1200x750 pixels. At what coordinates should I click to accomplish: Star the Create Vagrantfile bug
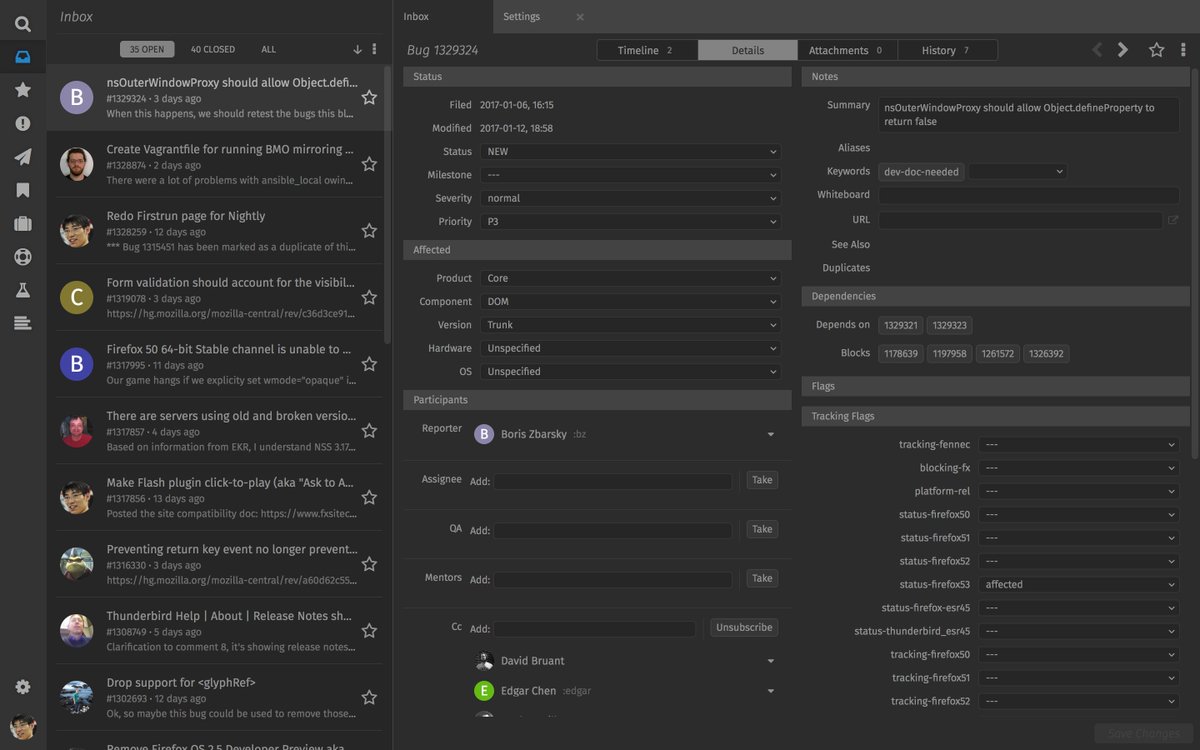click(369, 164)
